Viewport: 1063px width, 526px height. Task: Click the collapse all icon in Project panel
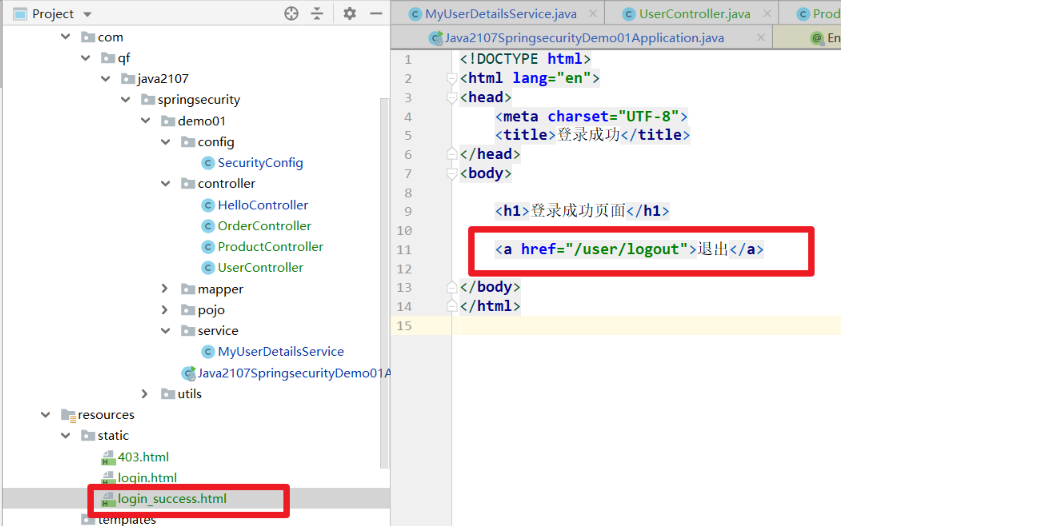317,14
